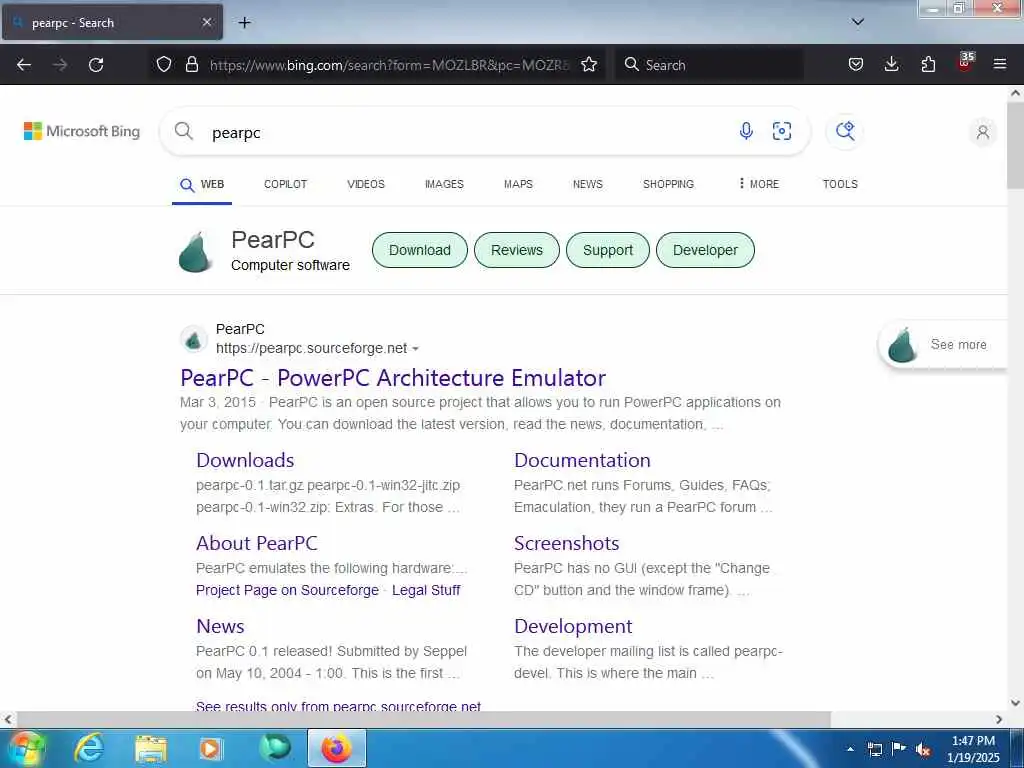Open the MORE search categories menu
Viewport: 1024px width, 768px height.
(758, 184)
